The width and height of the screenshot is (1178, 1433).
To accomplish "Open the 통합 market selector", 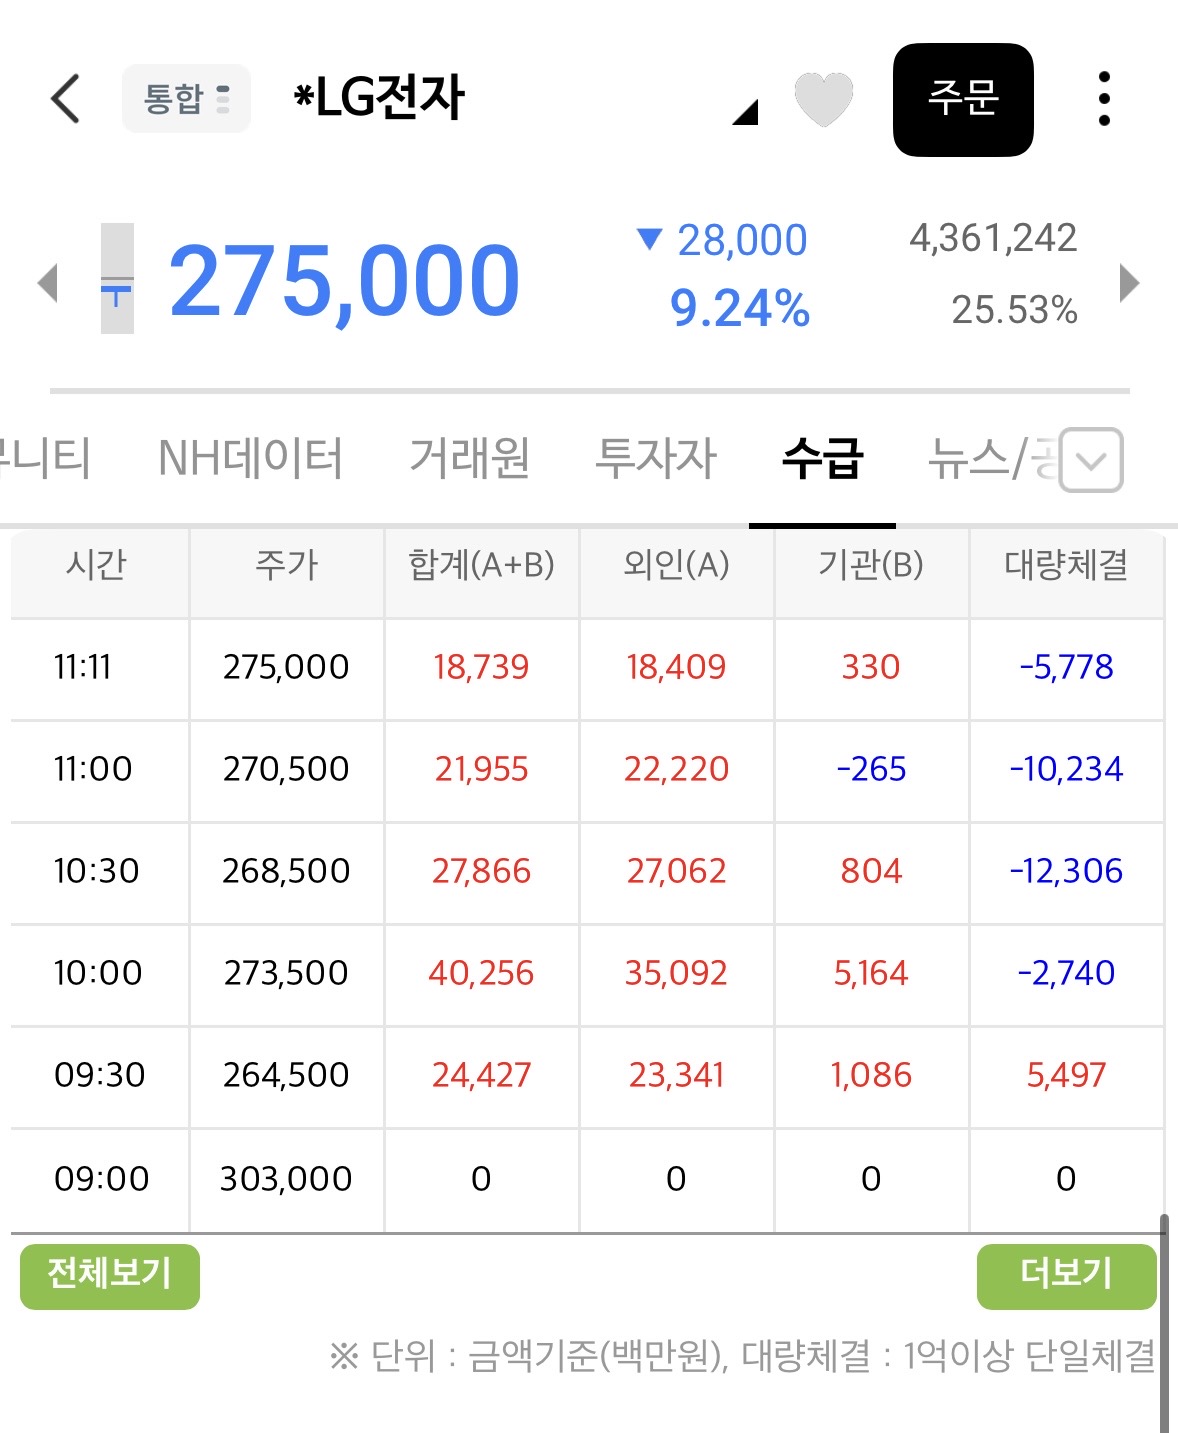I will 186,99.
